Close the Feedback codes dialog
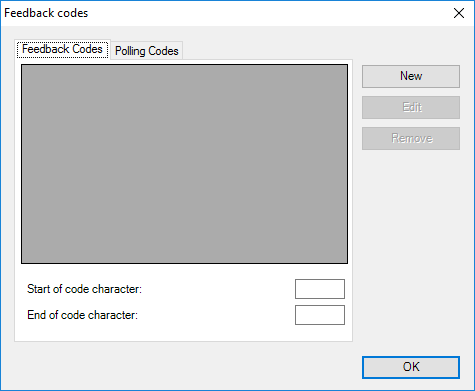 [459, 13]
